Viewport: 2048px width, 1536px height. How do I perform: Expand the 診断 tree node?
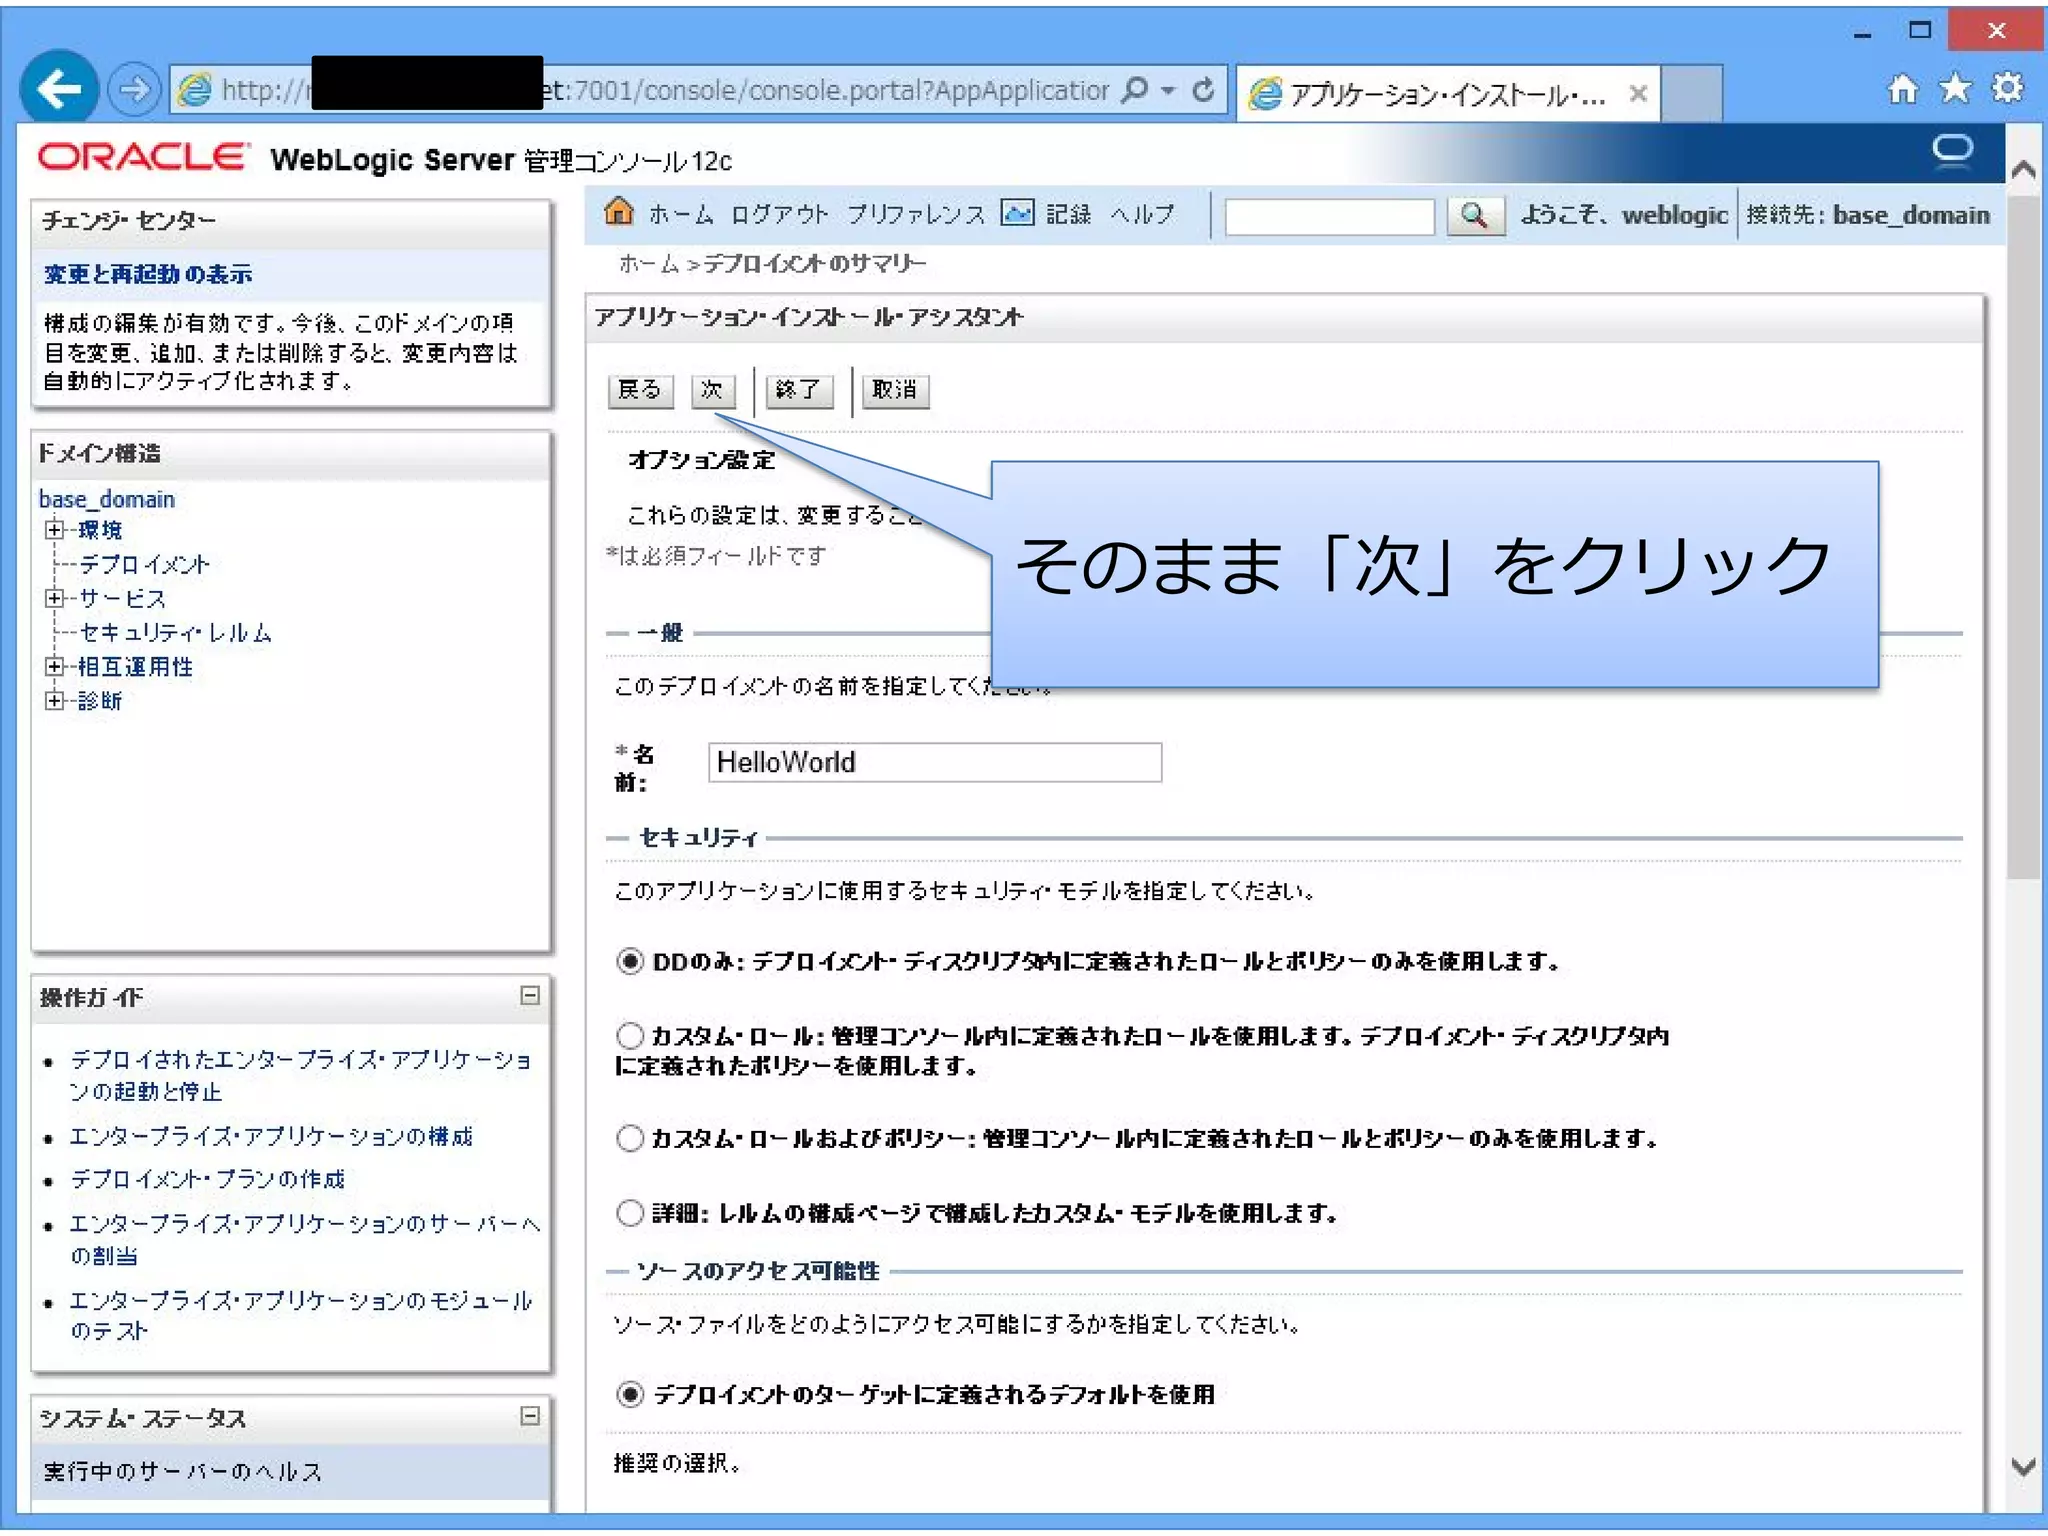(55, 700)
